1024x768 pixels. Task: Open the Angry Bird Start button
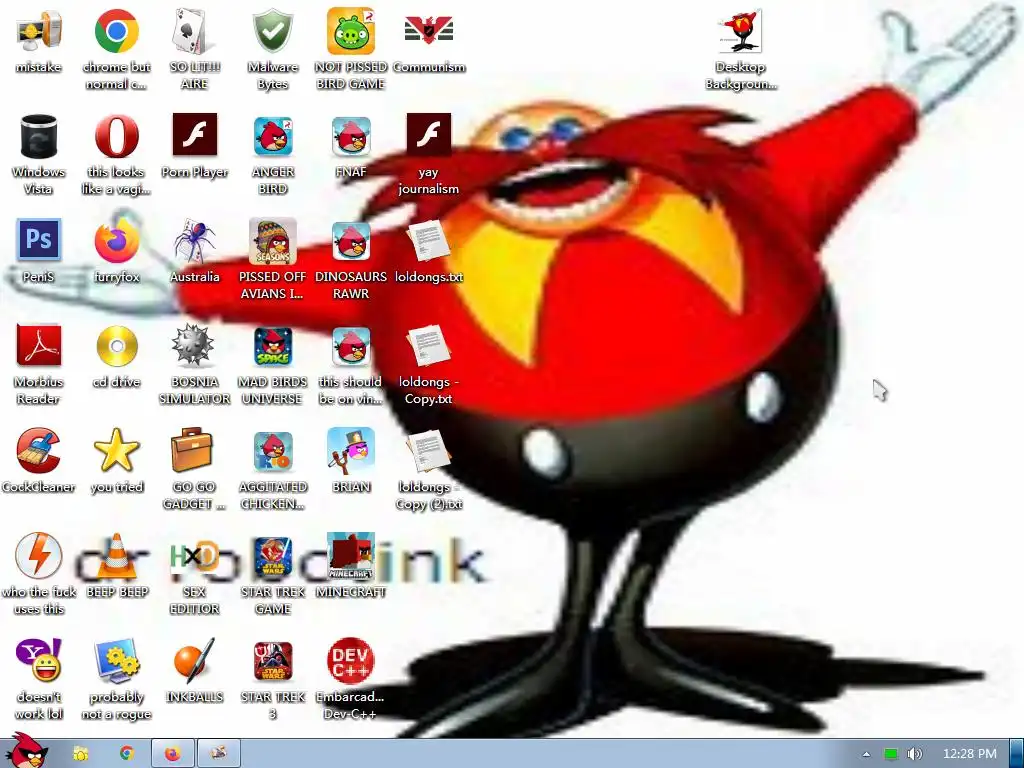26,751
